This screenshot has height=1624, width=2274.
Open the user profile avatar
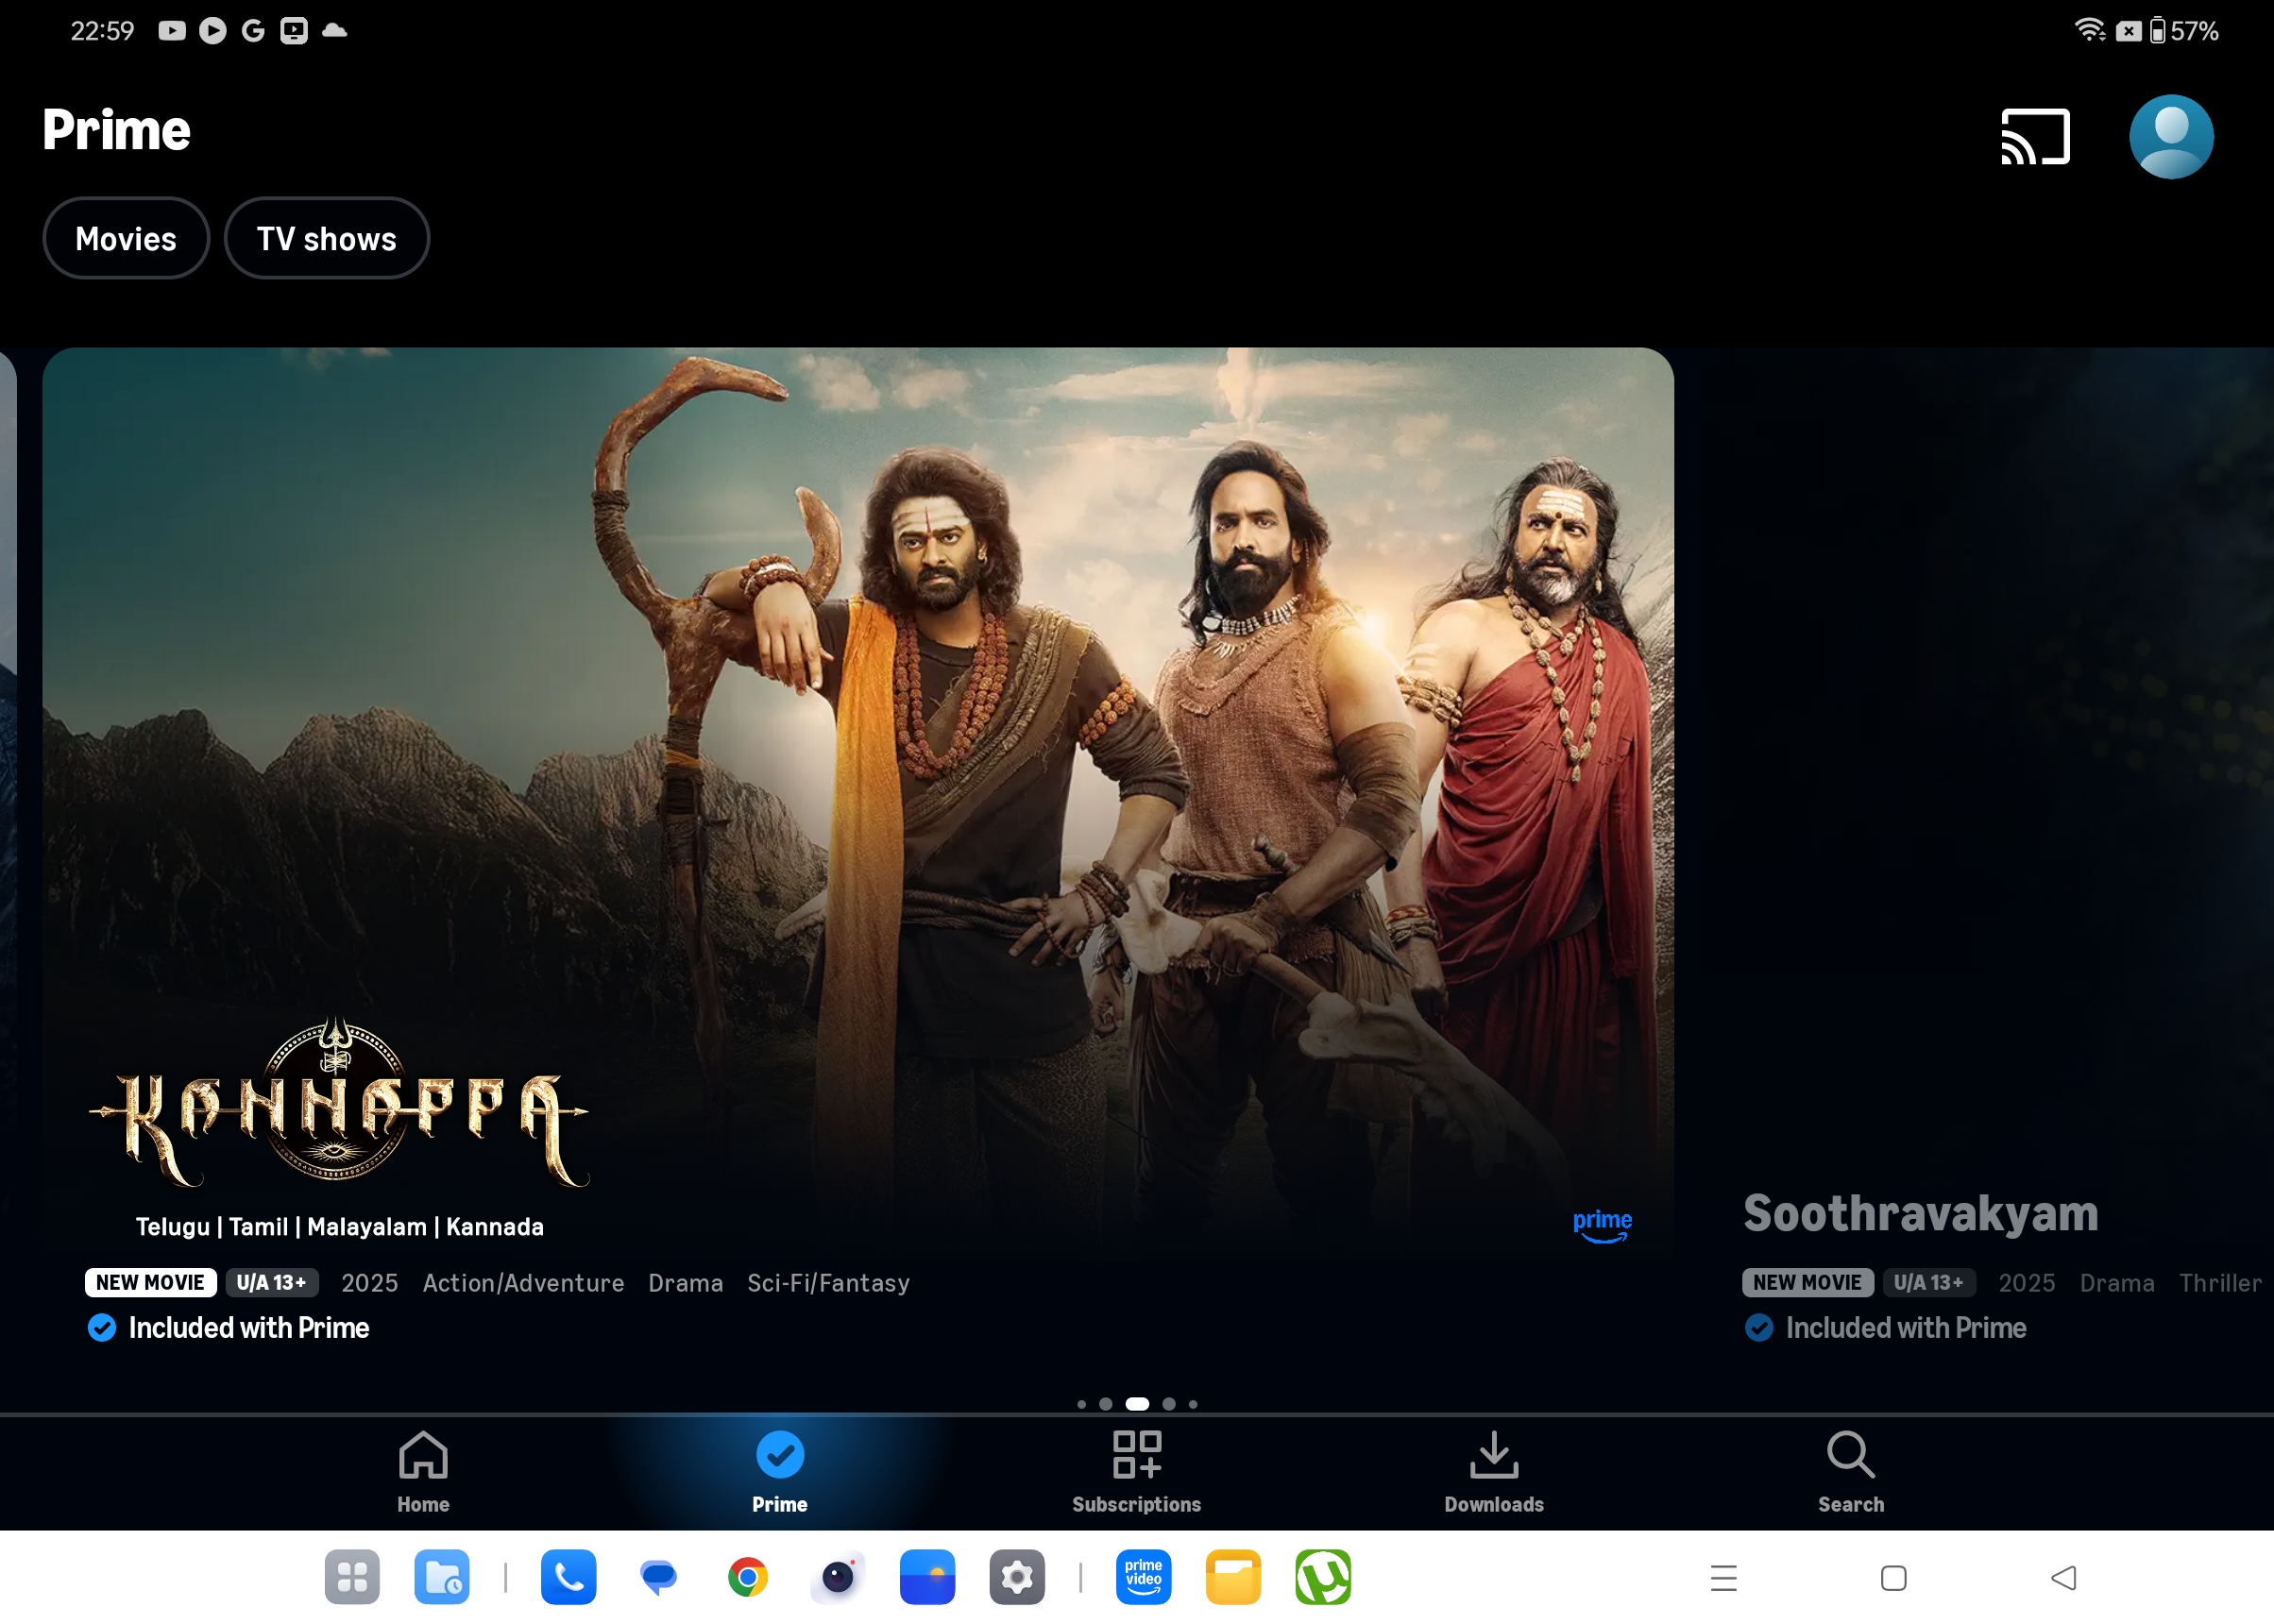coord(2171,136)
